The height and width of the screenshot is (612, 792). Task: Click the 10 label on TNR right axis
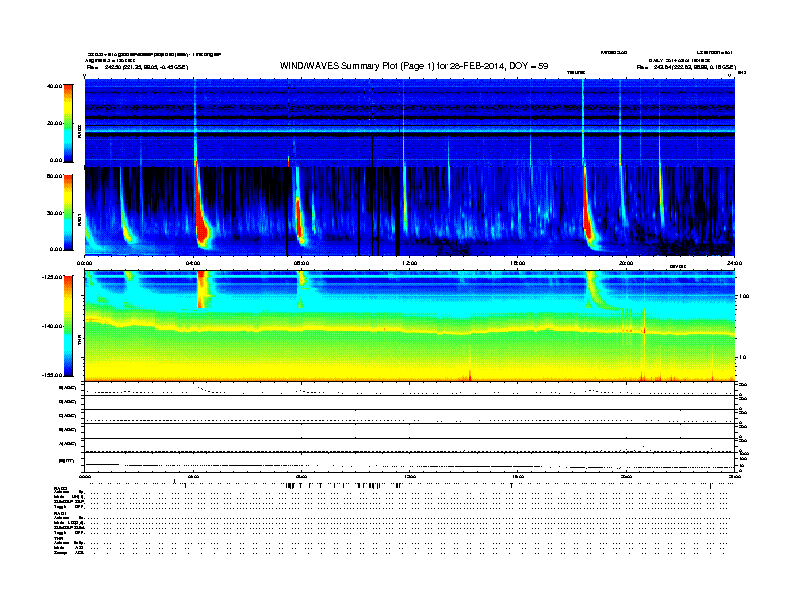point(742,358)
